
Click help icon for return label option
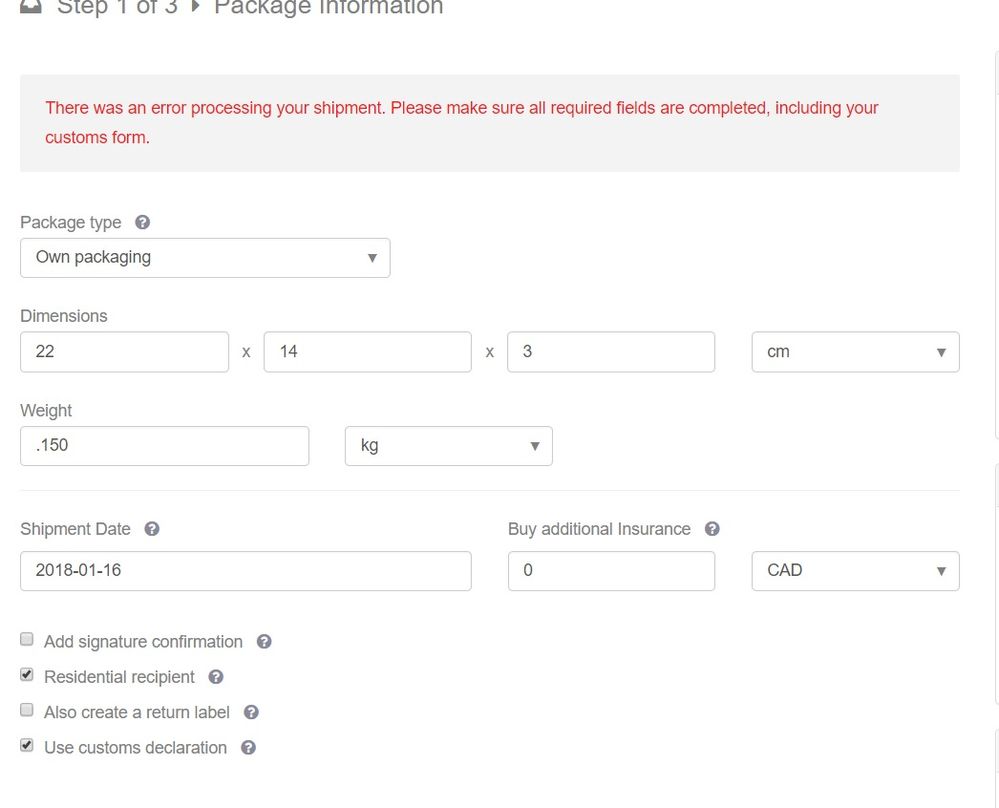click(x=251, y=713)
